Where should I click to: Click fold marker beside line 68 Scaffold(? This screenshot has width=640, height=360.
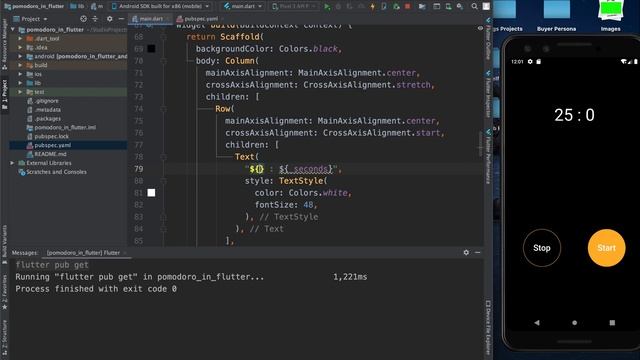click(163, 37)
